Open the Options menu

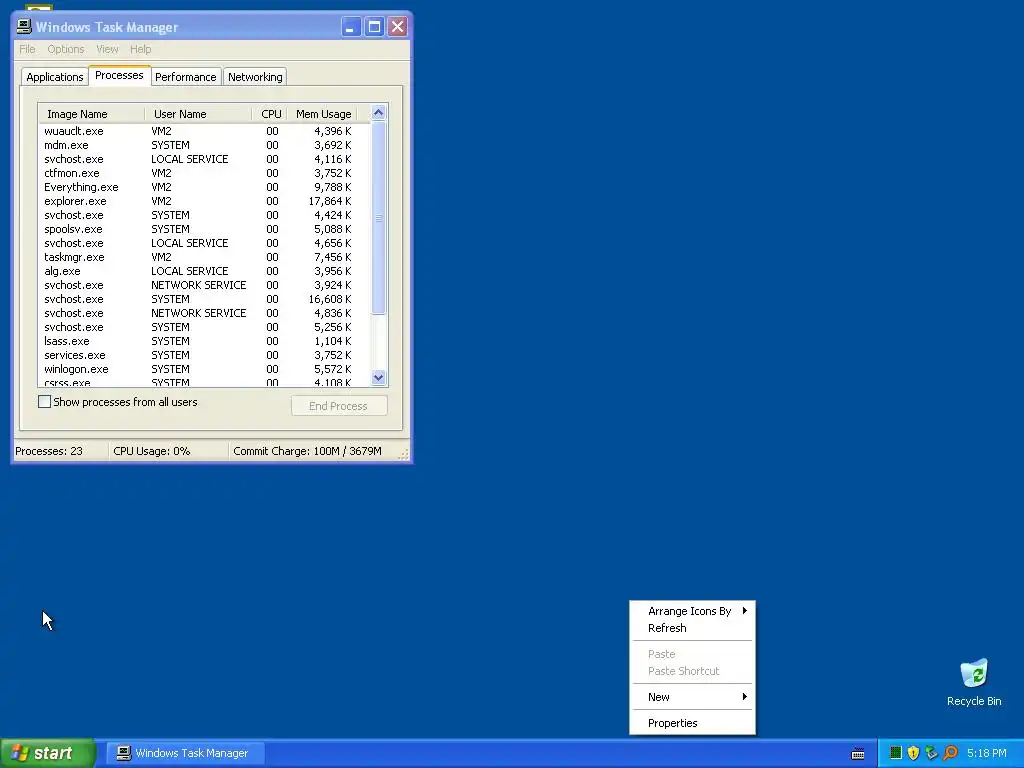click(x=65, y=49)
